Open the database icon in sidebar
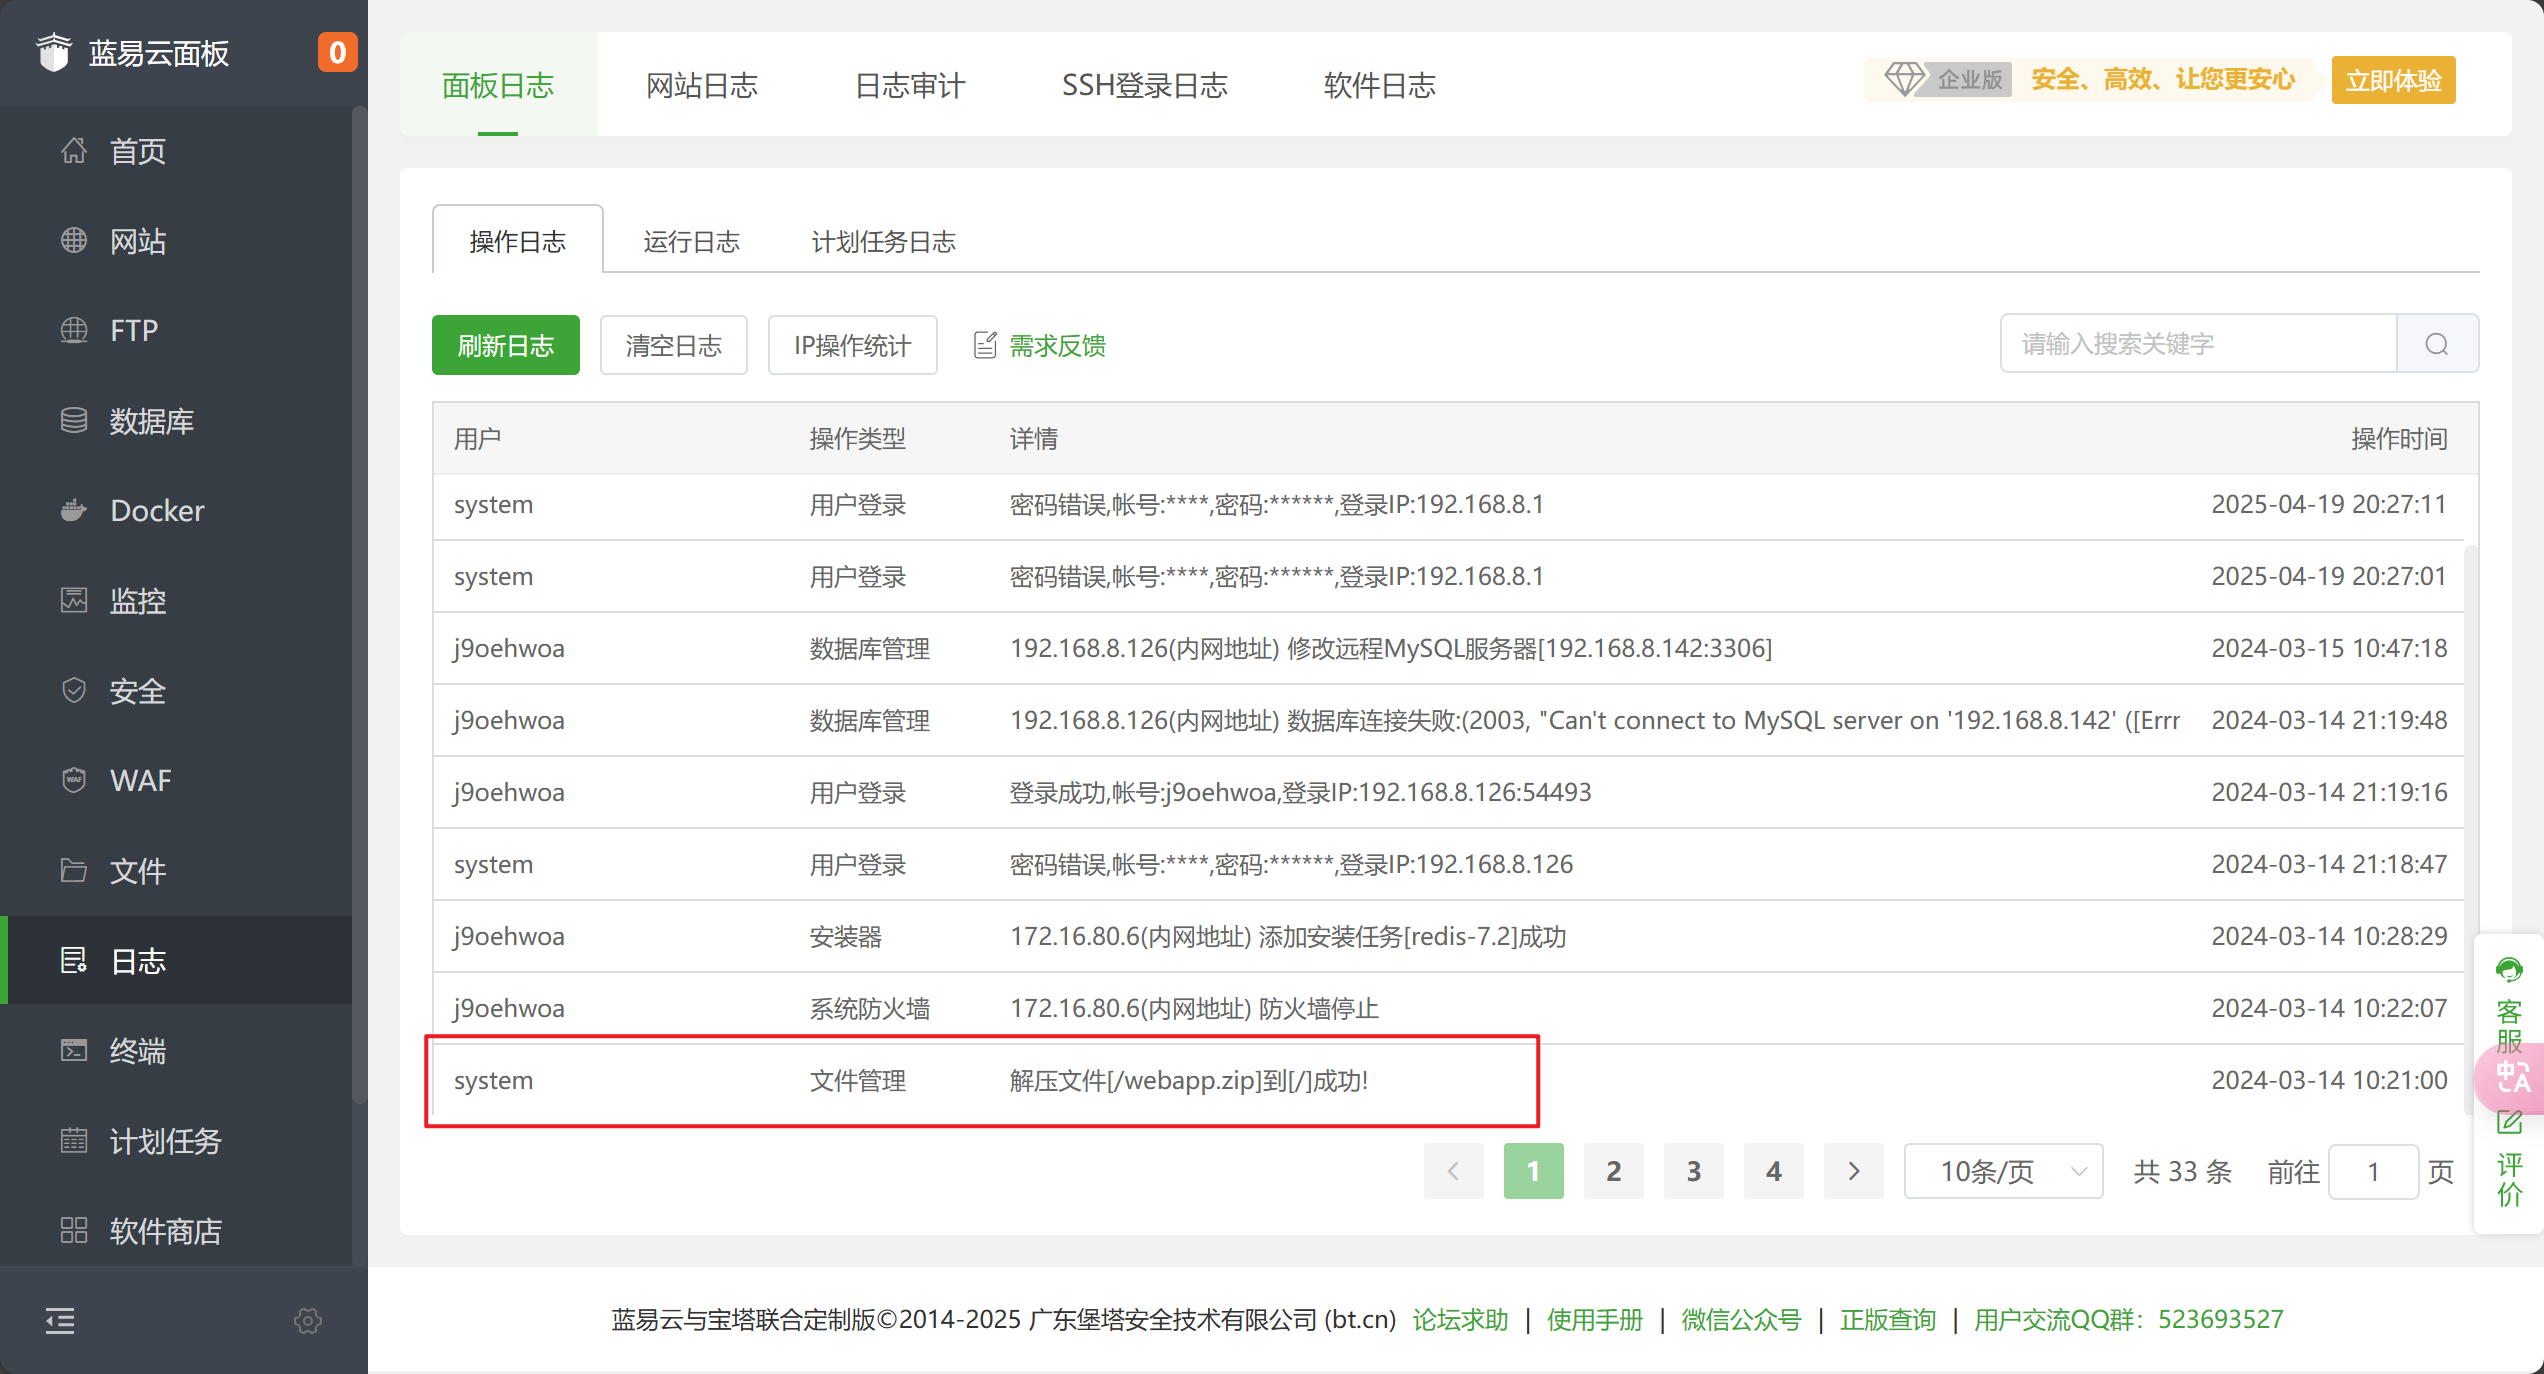Screen dimensions: 2544x1374 (x=74, y=420)
